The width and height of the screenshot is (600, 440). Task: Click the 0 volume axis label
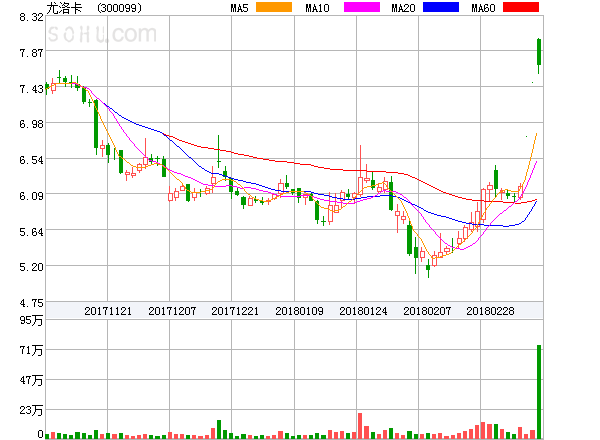40,434
